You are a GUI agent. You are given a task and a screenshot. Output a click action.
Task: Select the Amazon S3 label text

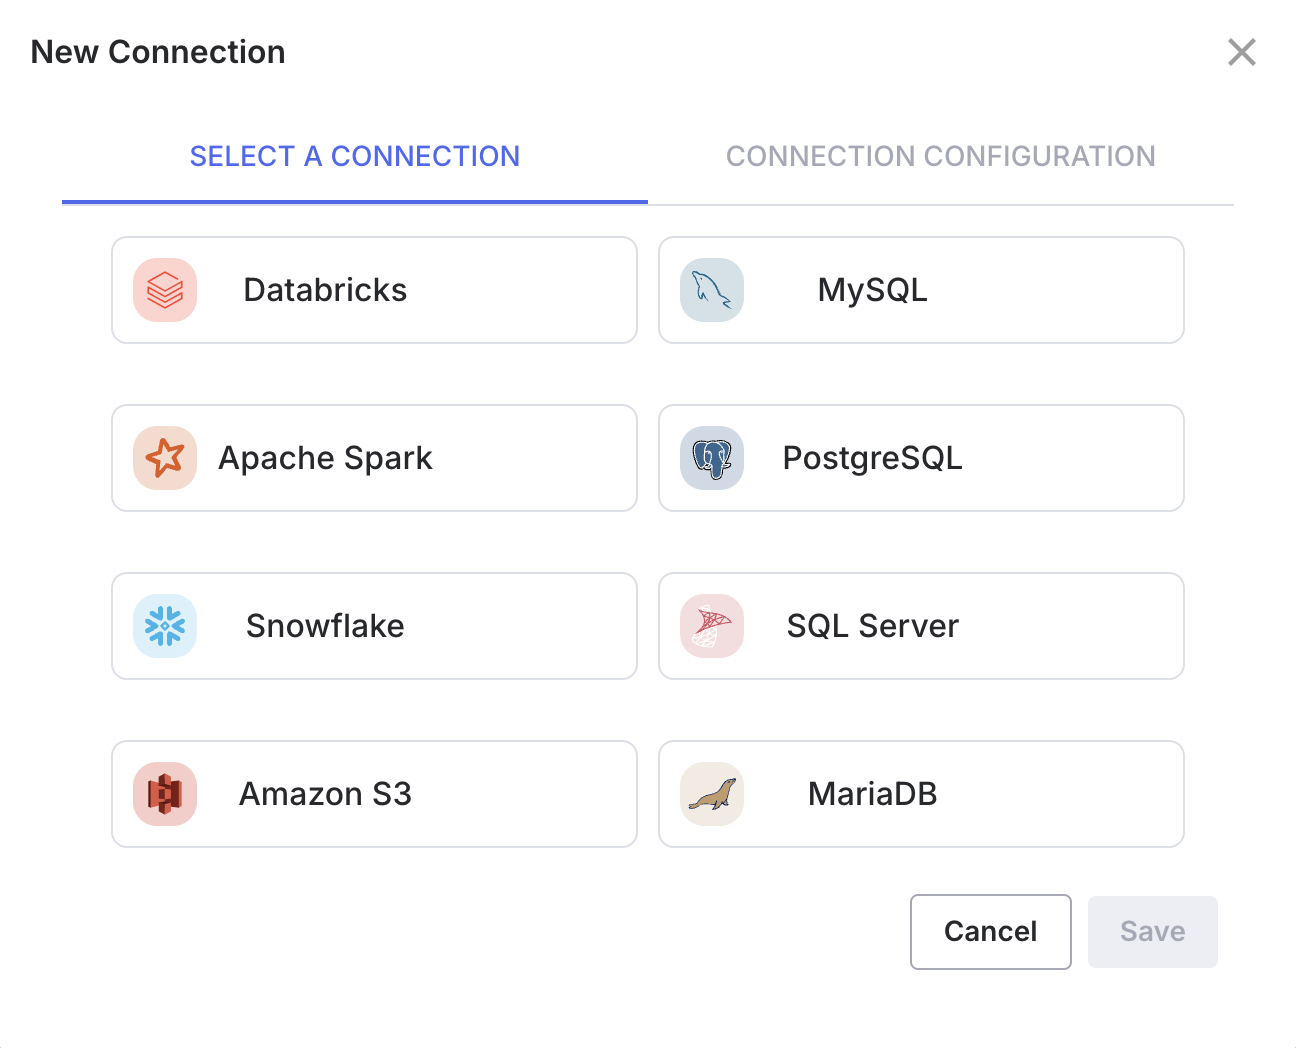coord(325,794)
